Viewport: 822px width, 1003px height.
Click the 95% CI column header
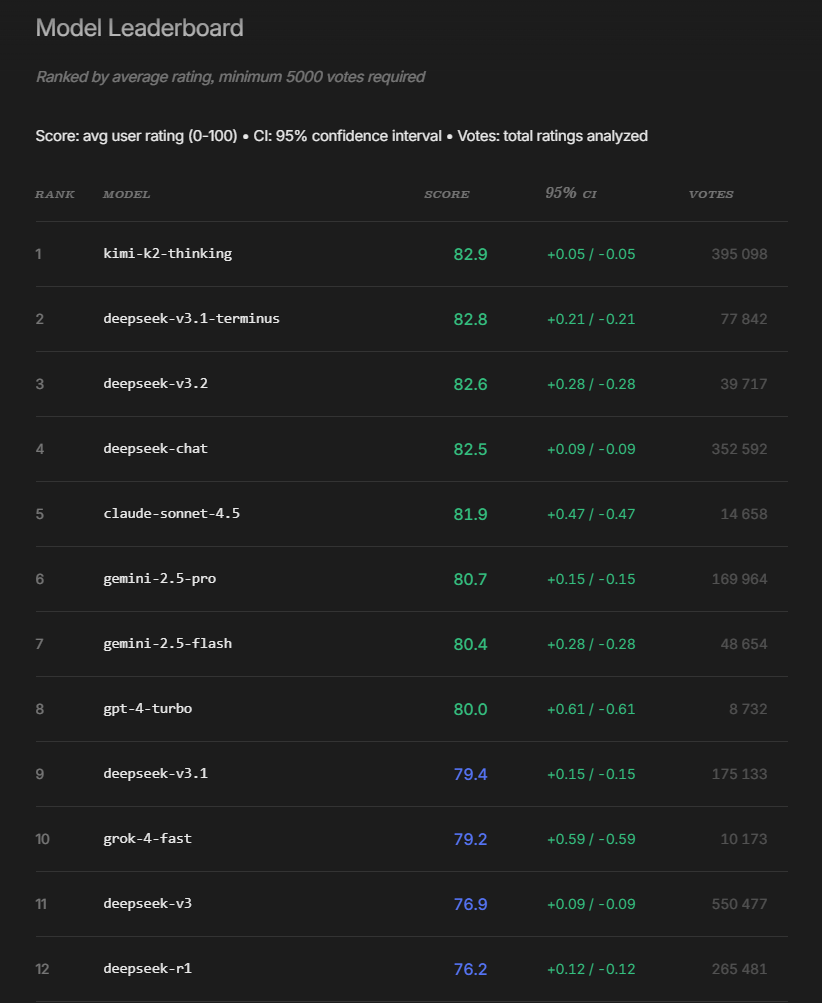coord(571,193)
